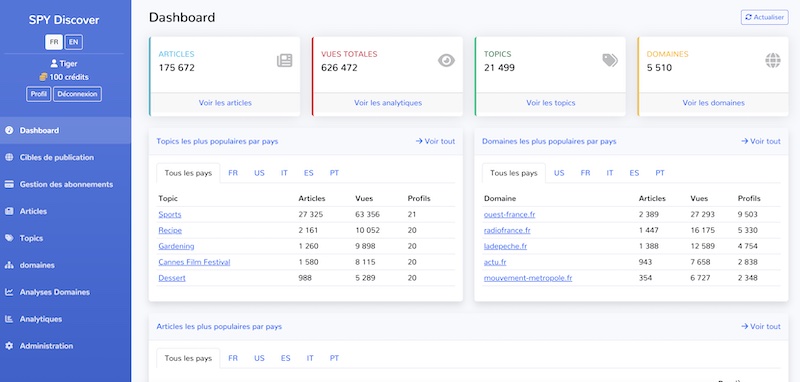The height and width of the screenshot is (382, 800).
Task: Open Voir les analytiques link
Action: point(388,103)
